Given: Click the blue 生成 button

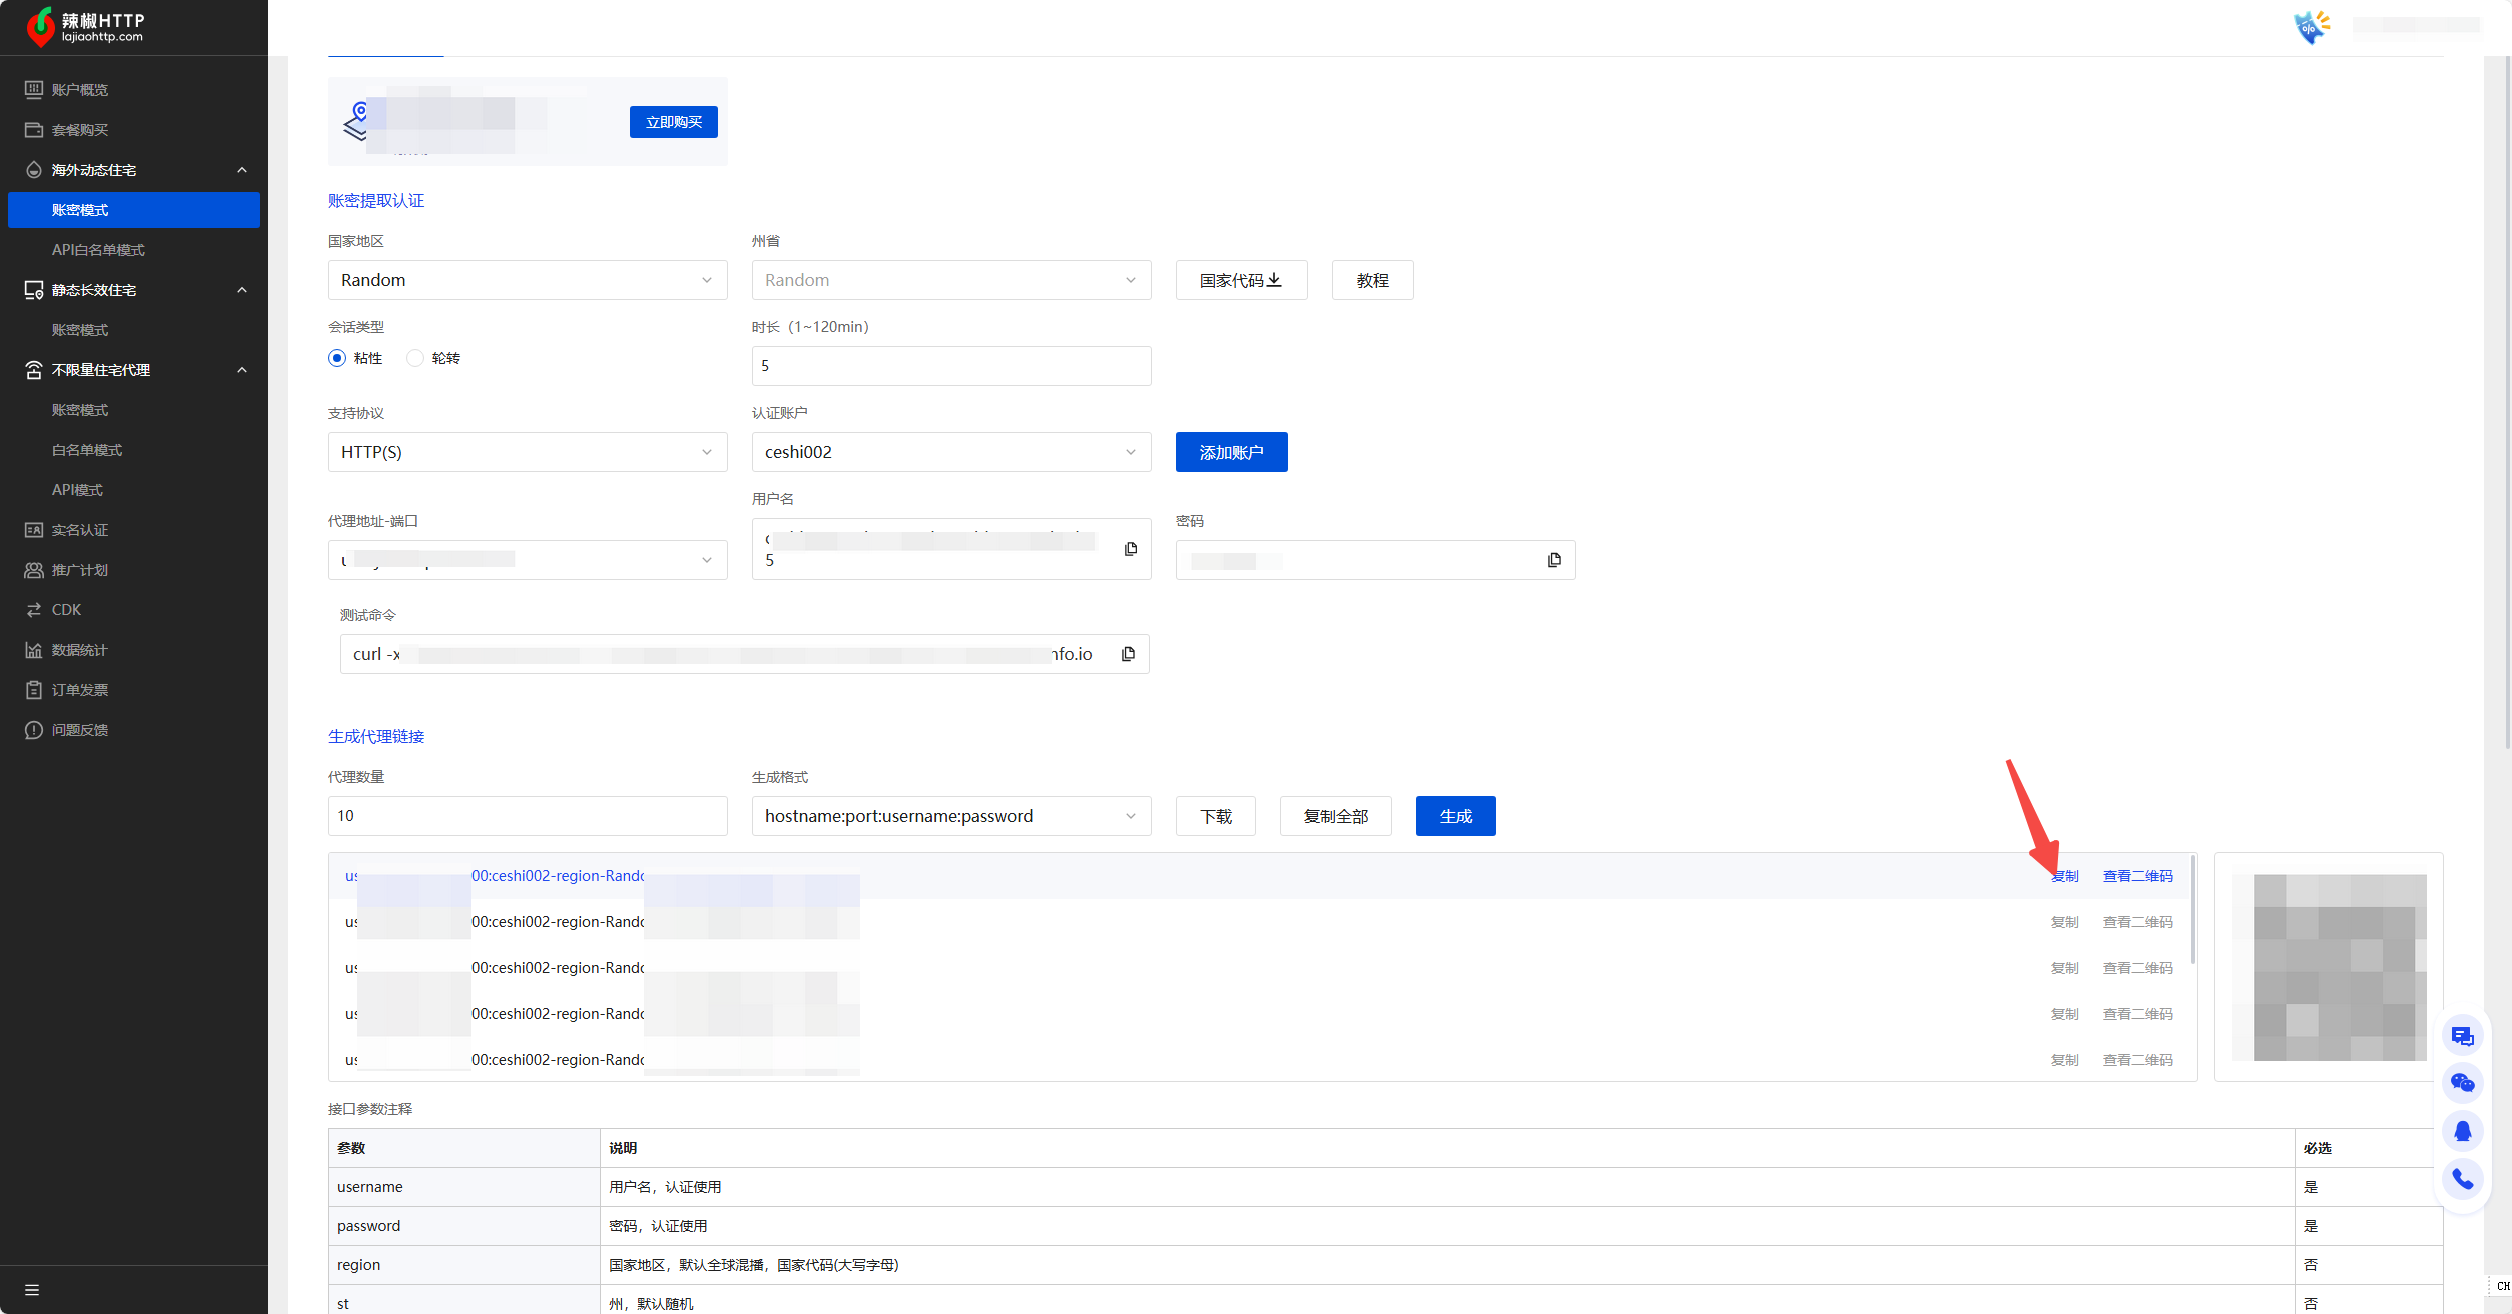Looking at the screenshot, I should [x=1455, y=816].
